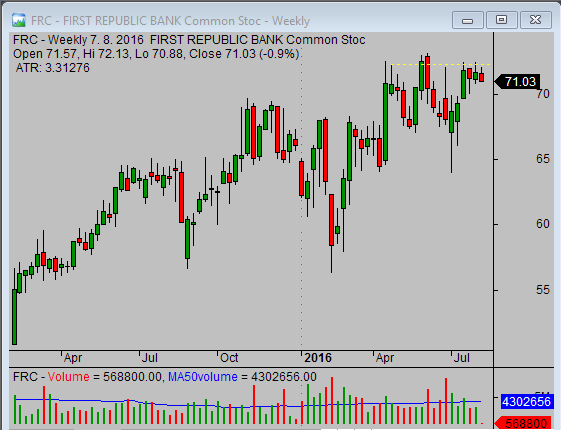Click the Open/Hi/Lo/Close quote line

click(156, 54)
